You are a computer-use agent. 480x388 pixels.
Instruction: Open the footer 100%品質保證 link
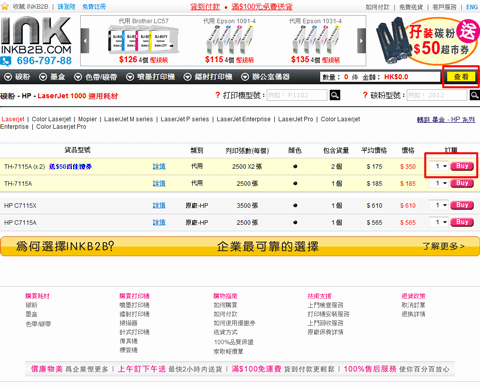coord(234,342)
